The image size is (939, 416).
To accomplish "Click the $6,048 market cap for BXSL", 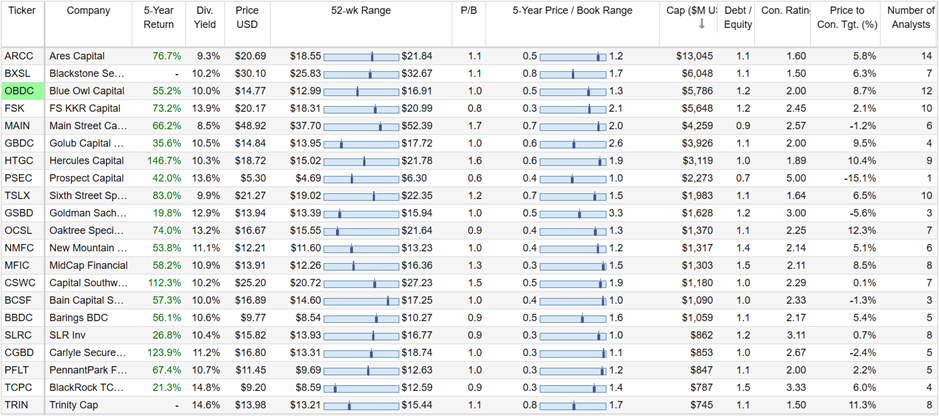I will coord(698,74).
